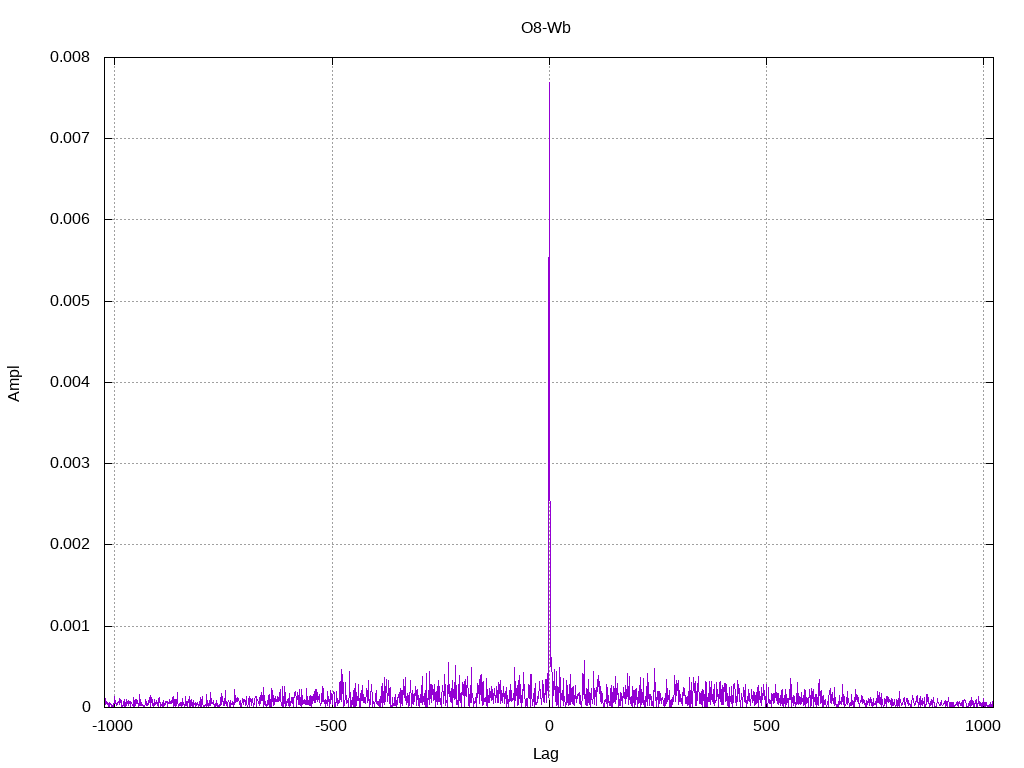Click the 0.004 y-axis tick value
The height and width of the screenshot is (768, 1024).
[x=70, y=382]
